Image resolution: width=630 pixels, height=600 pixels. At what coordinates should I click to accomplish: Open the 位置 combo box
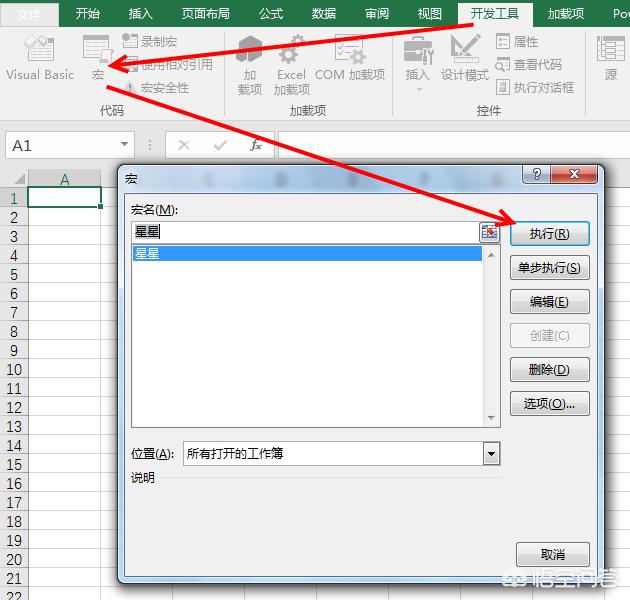point(342,454)
